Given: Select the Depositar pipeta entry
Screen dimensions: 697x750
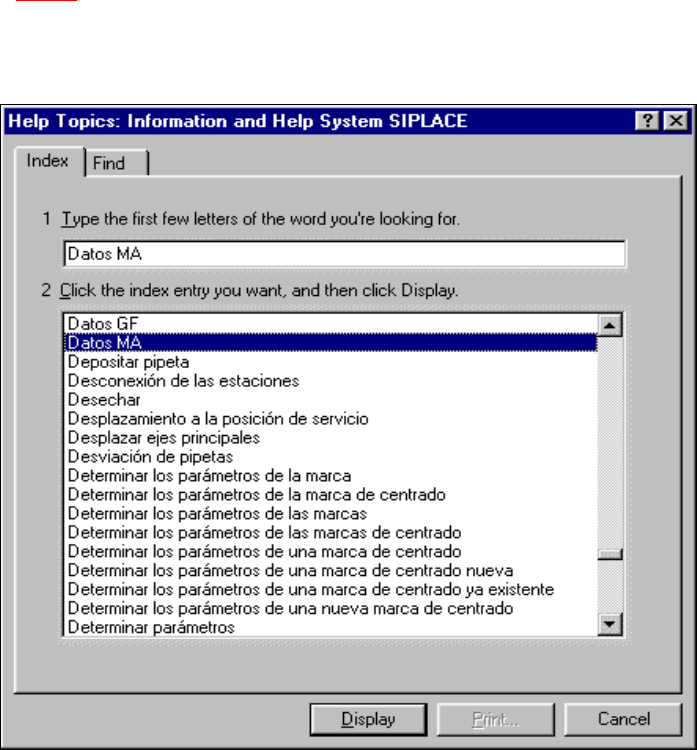Looking at the screenshot, I should (331, 362).
